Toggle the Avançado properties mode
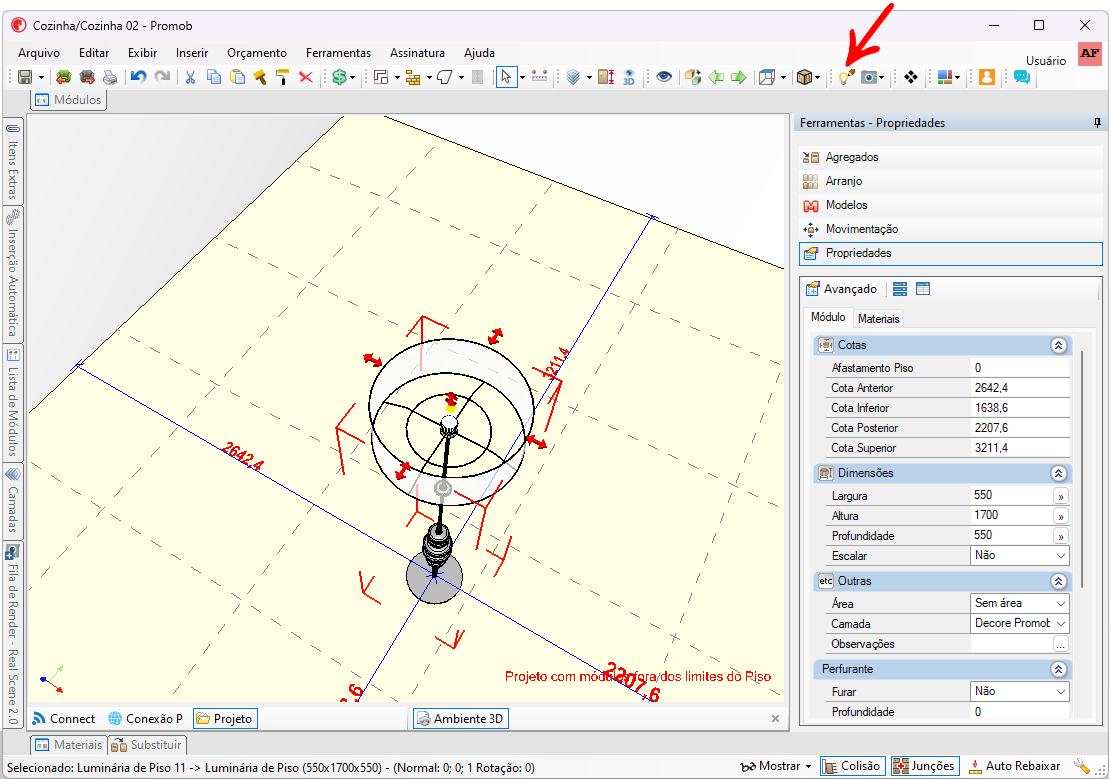Viewport: 1112px width, 779px height. [842, 289]
